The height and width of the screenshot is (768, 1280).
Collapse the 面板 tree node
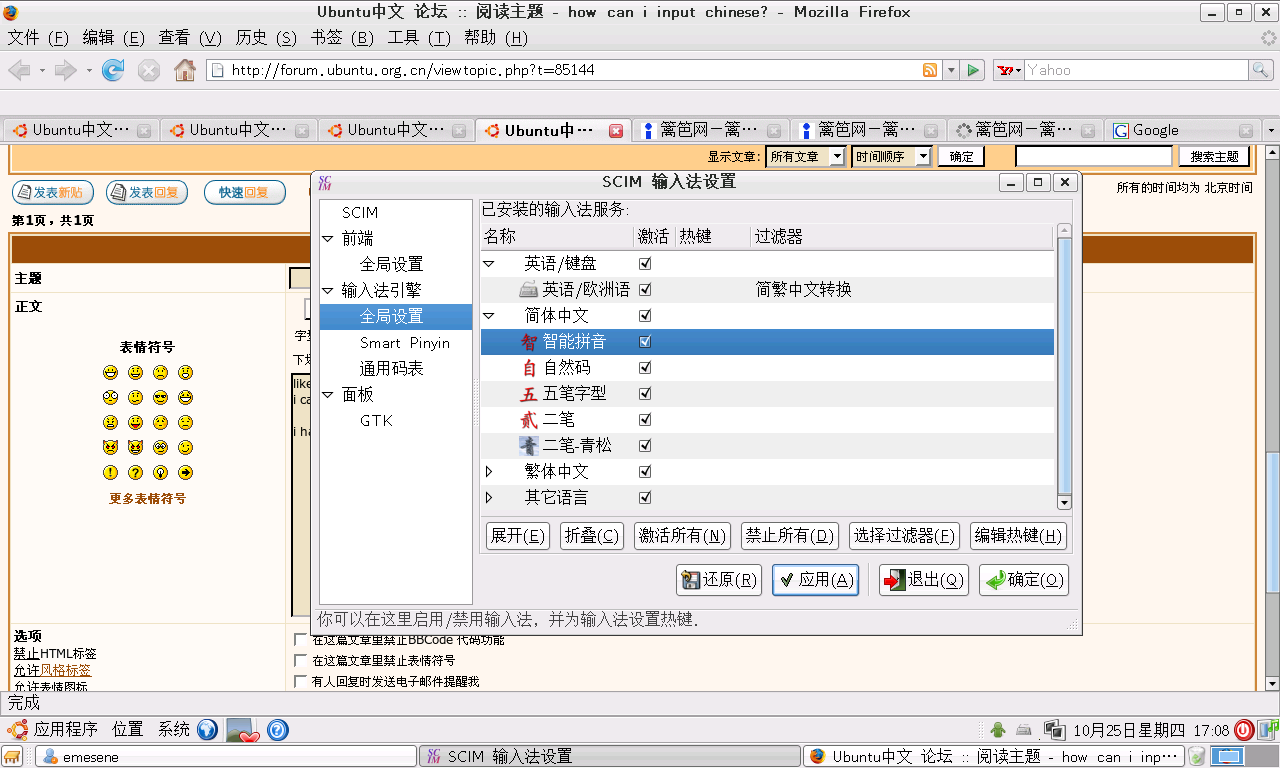(x=328, y=395)
